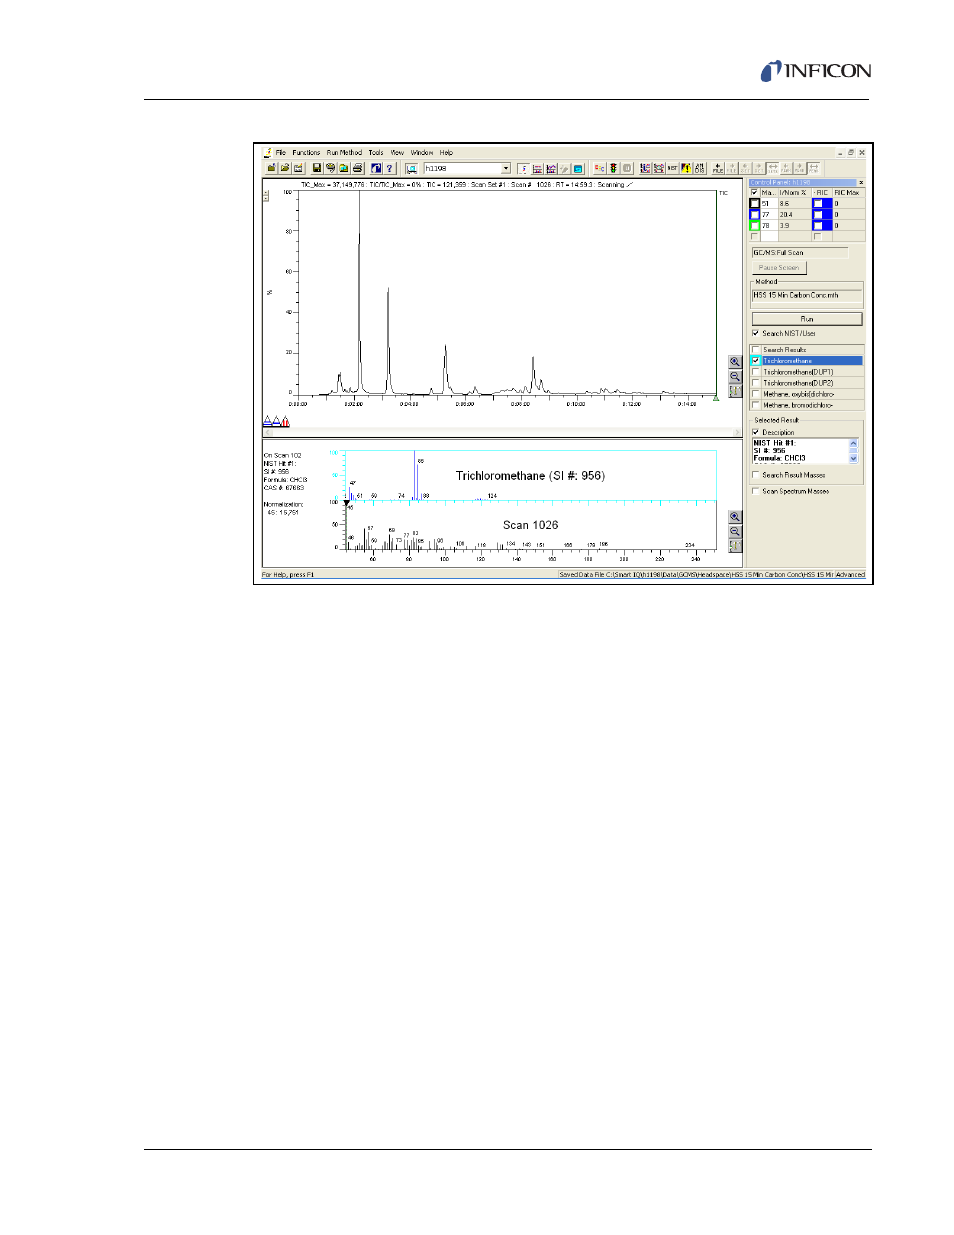The image size is (954, 1235).
Task: Click the empty mass entry cell in bottom row
Action: (x=769, y=236)
